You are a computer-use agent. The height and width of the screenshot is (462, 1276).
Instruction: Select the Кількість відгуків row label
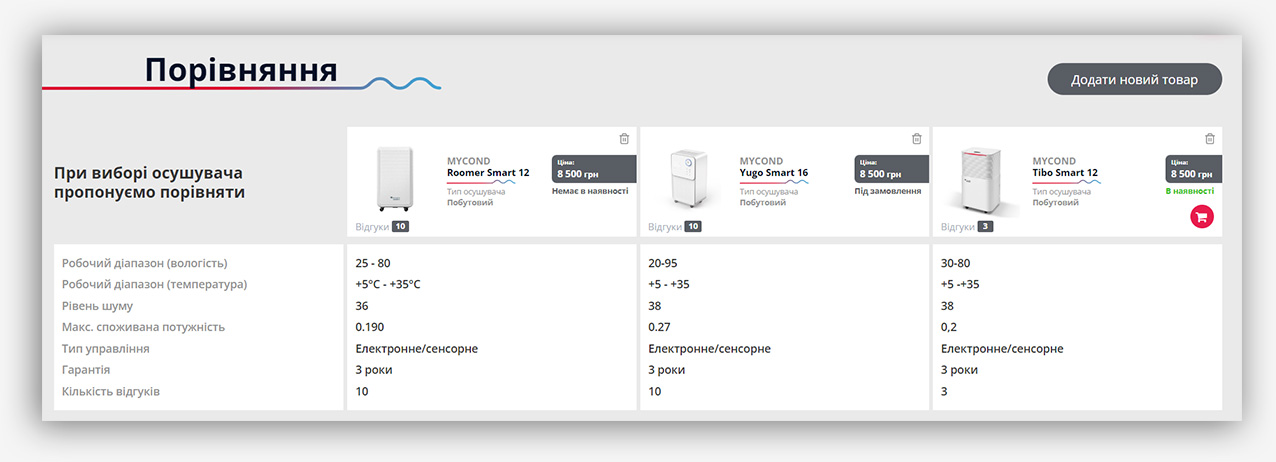pos(111,391)
